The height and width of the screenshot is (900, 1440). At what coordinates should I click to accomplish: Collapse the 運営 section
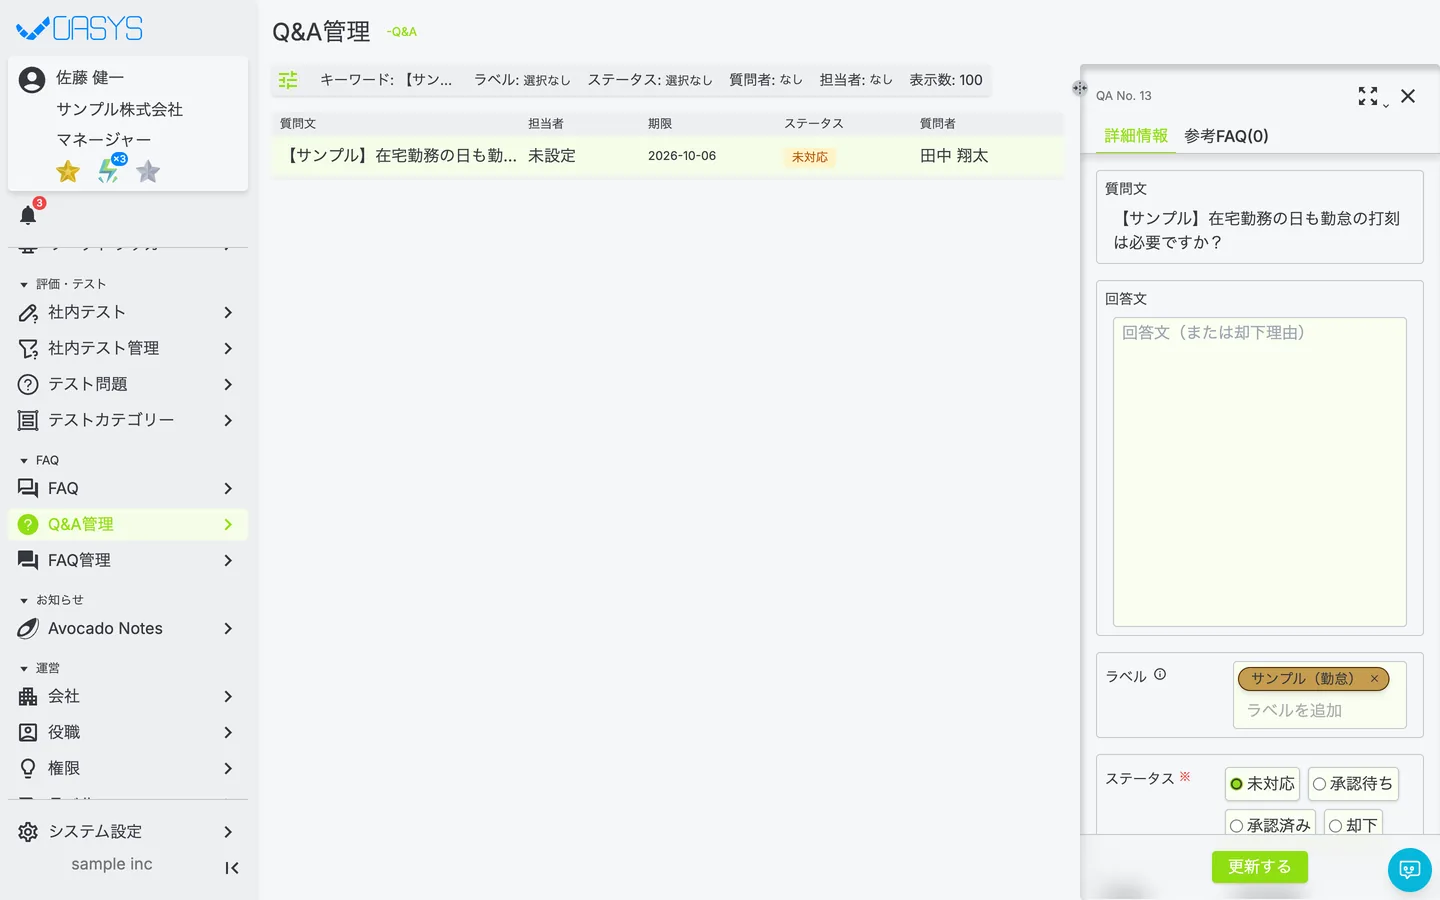(x=24, y=669)
